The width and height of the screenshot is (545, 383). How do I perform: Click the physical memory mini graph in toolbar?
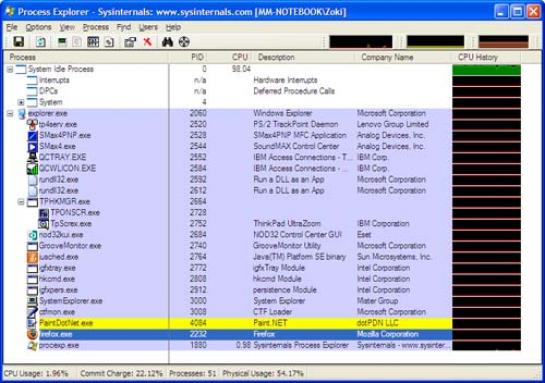coord(503,42)
